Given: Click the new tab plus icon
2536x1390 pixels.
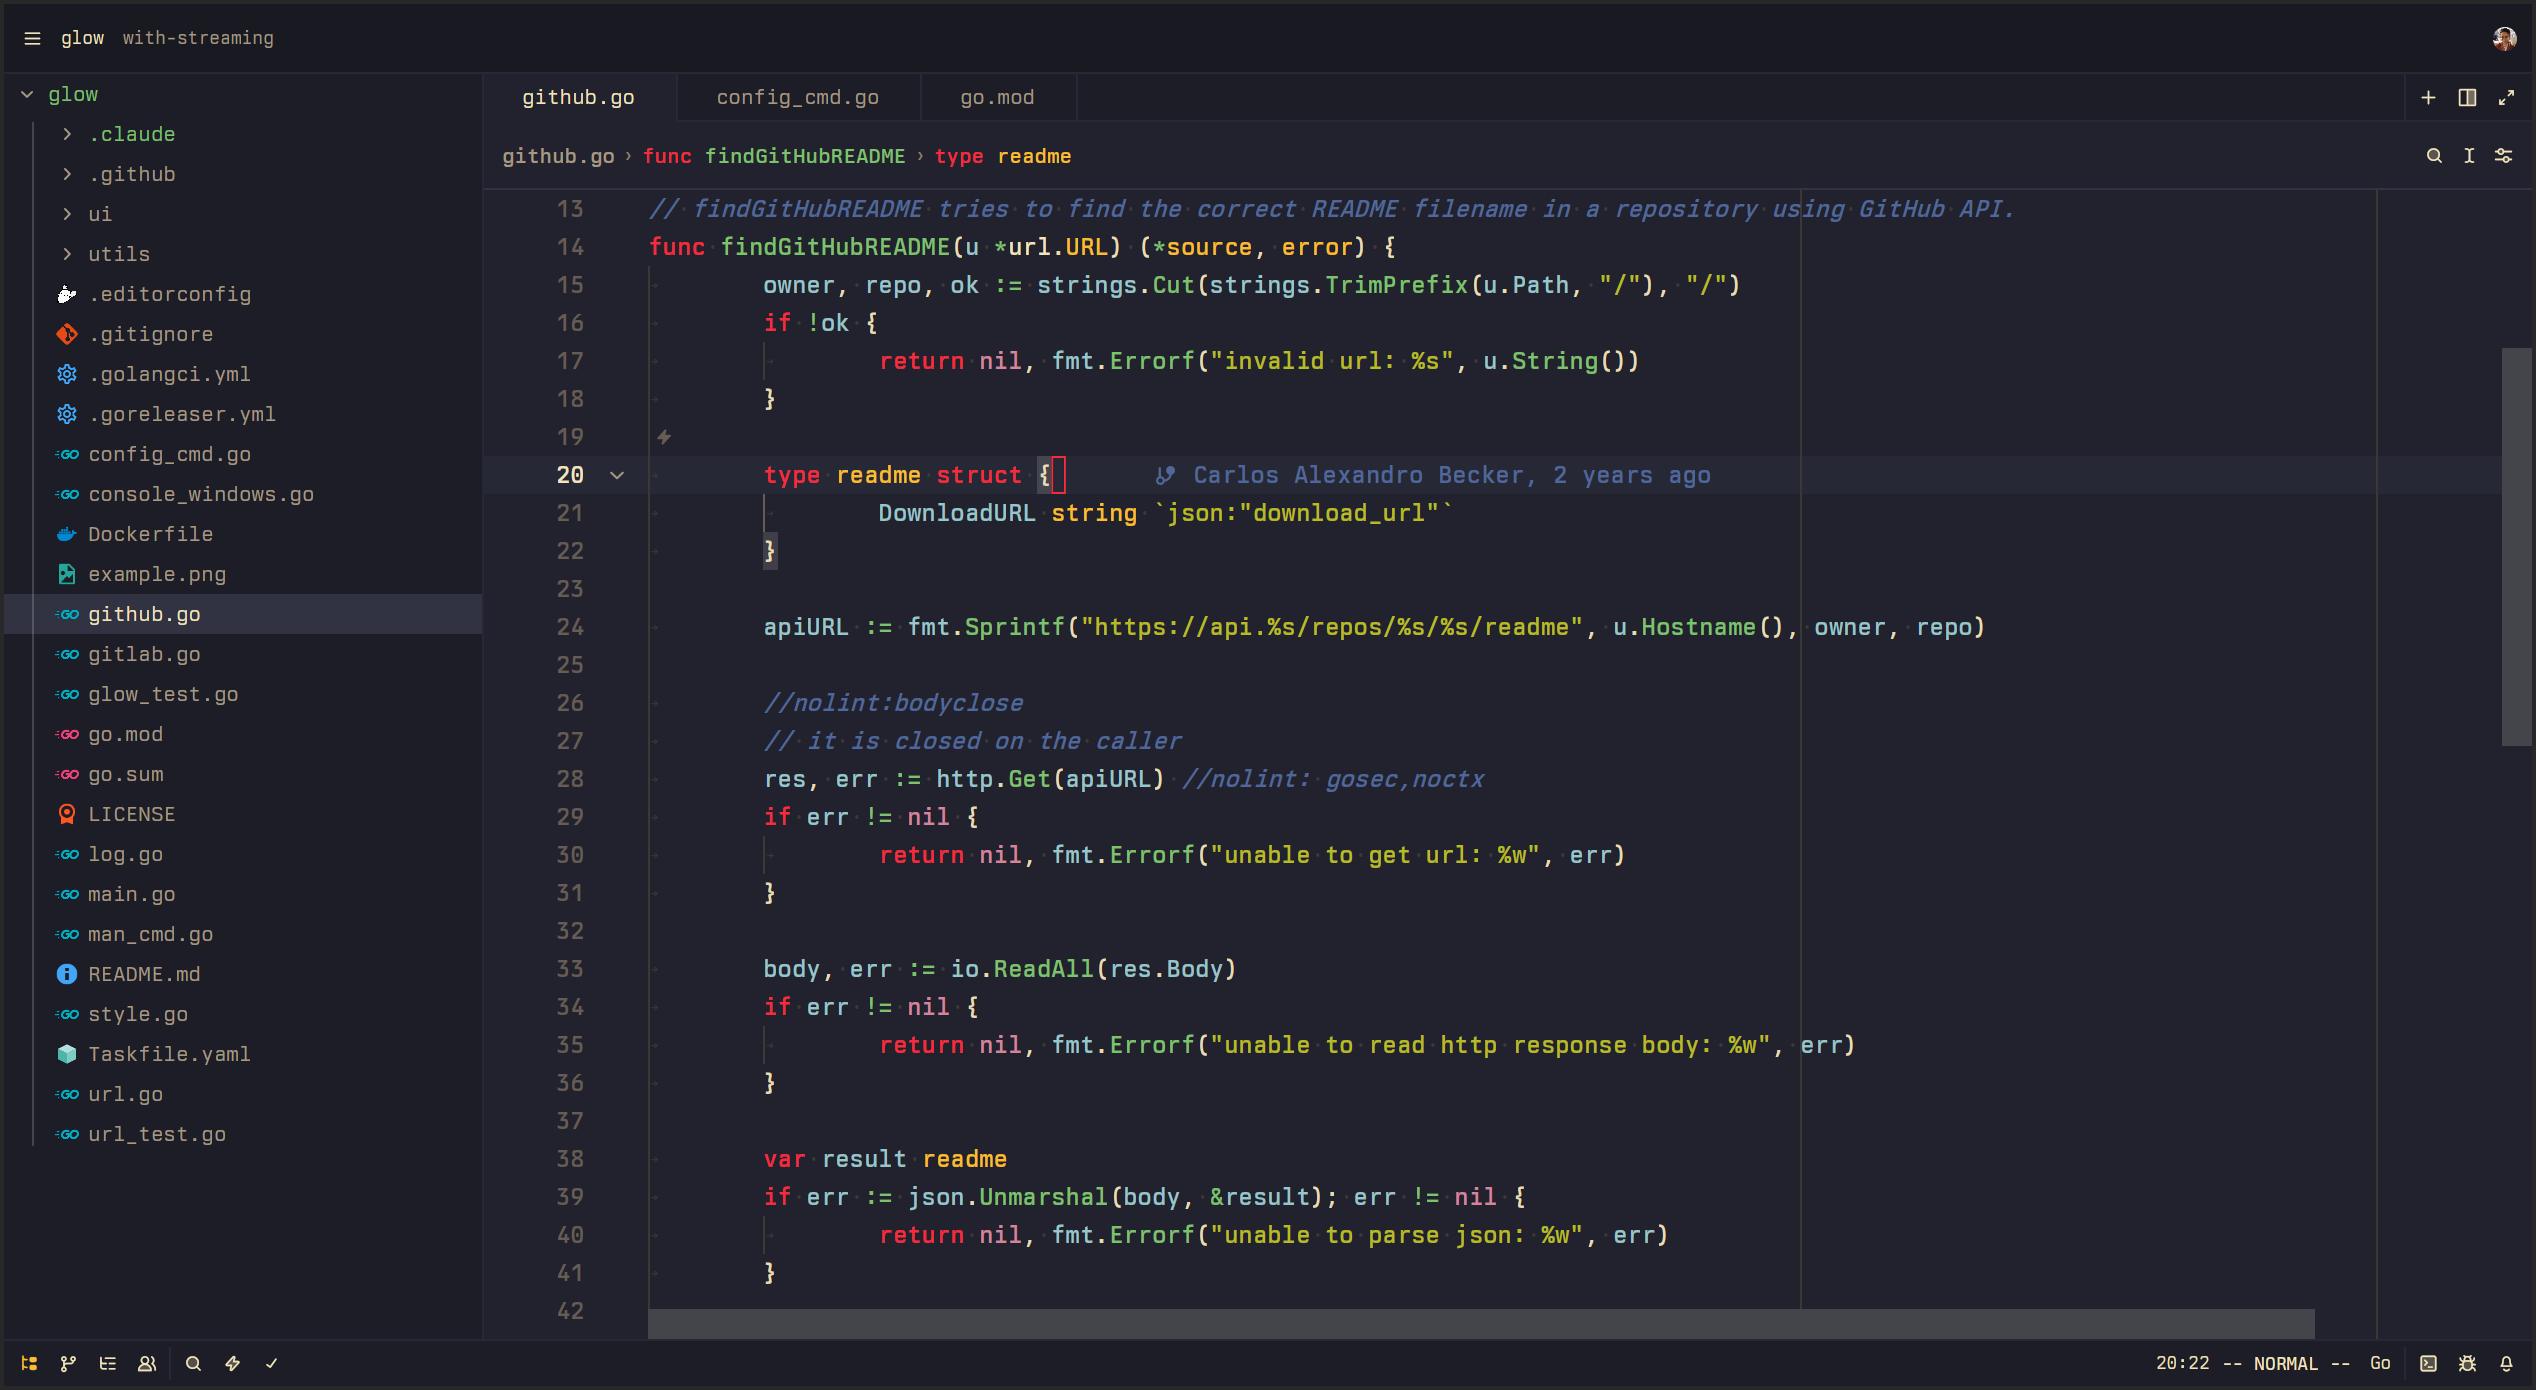Looking at the screenshot, I should coord(2428,97).
